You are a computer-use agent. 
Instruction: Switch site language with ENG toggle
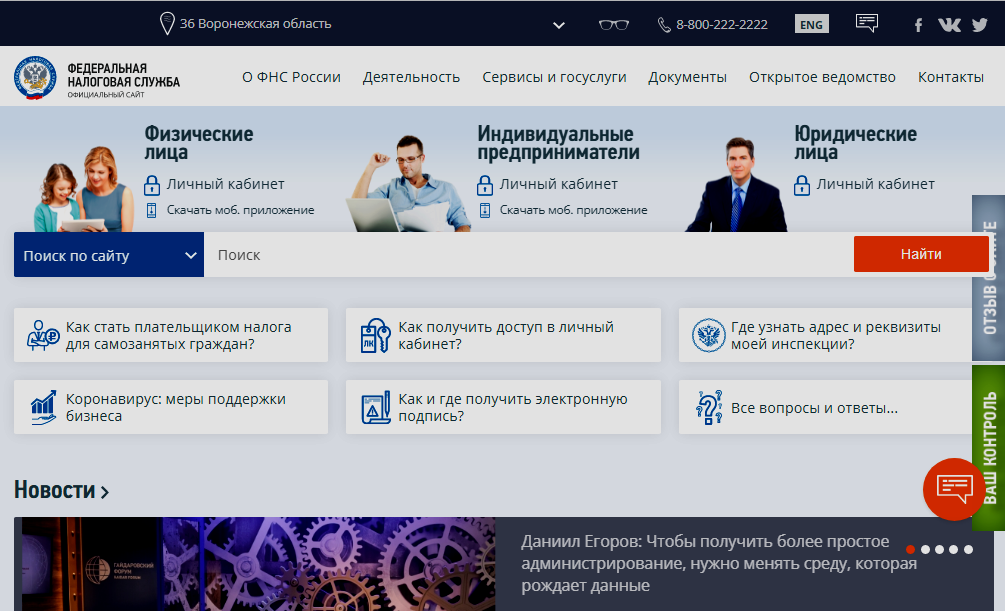click(811, 24)
